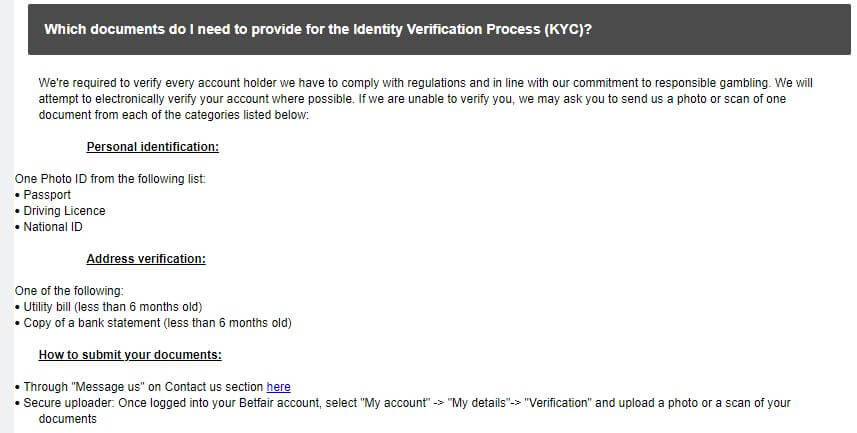Screen dimensions: 857x433
Task: Click the "My account" text in uploader instructions
Action: click(x=394, y=403)
